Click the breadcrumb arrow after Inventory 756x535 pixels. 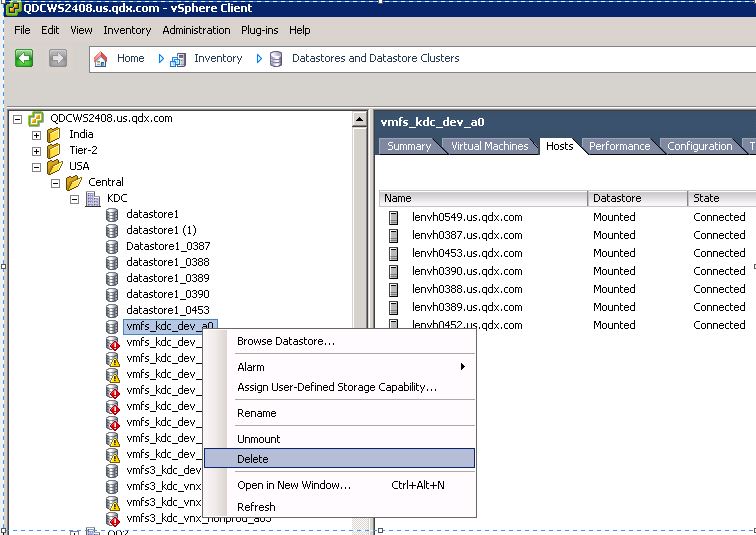(259, 59)
